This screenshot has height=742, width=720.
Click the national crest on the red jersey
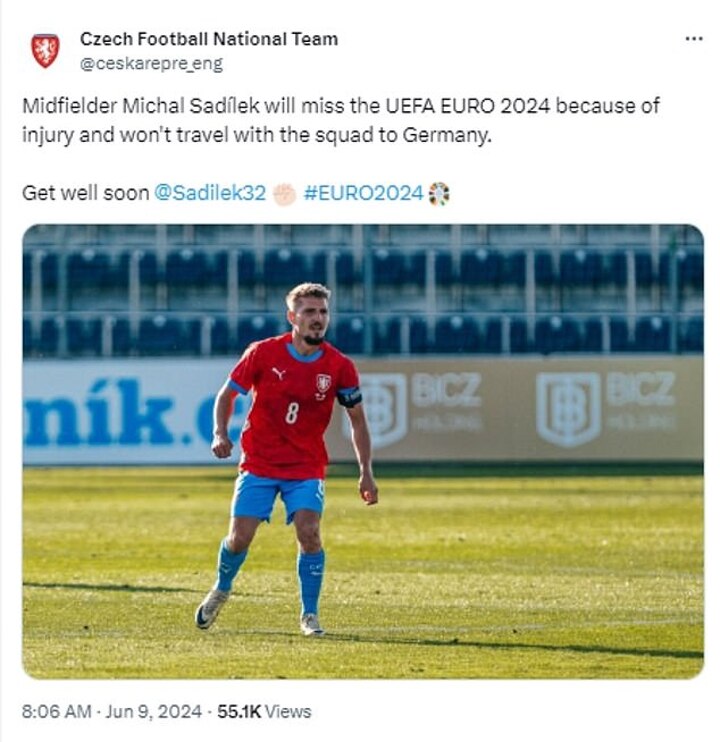point(323,383)
